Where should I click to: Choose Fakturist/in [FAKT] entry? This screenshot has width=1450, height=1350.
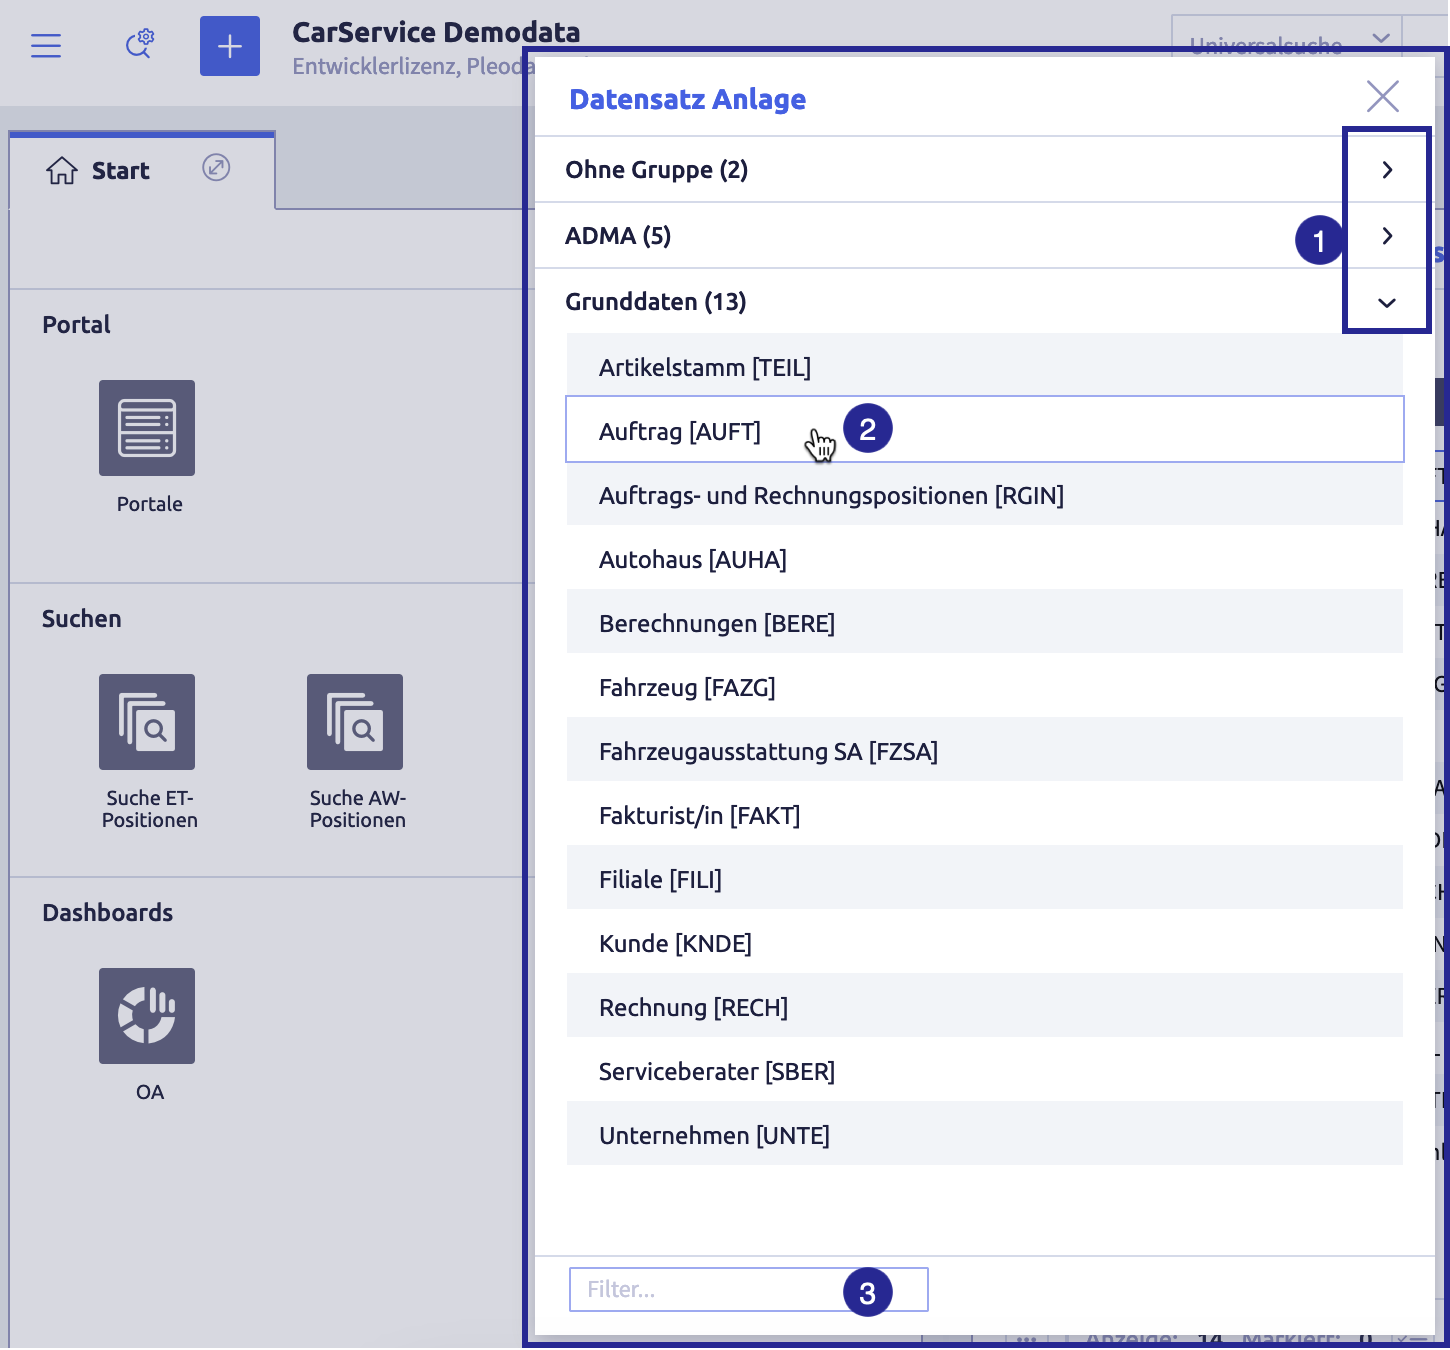point(985,815)
